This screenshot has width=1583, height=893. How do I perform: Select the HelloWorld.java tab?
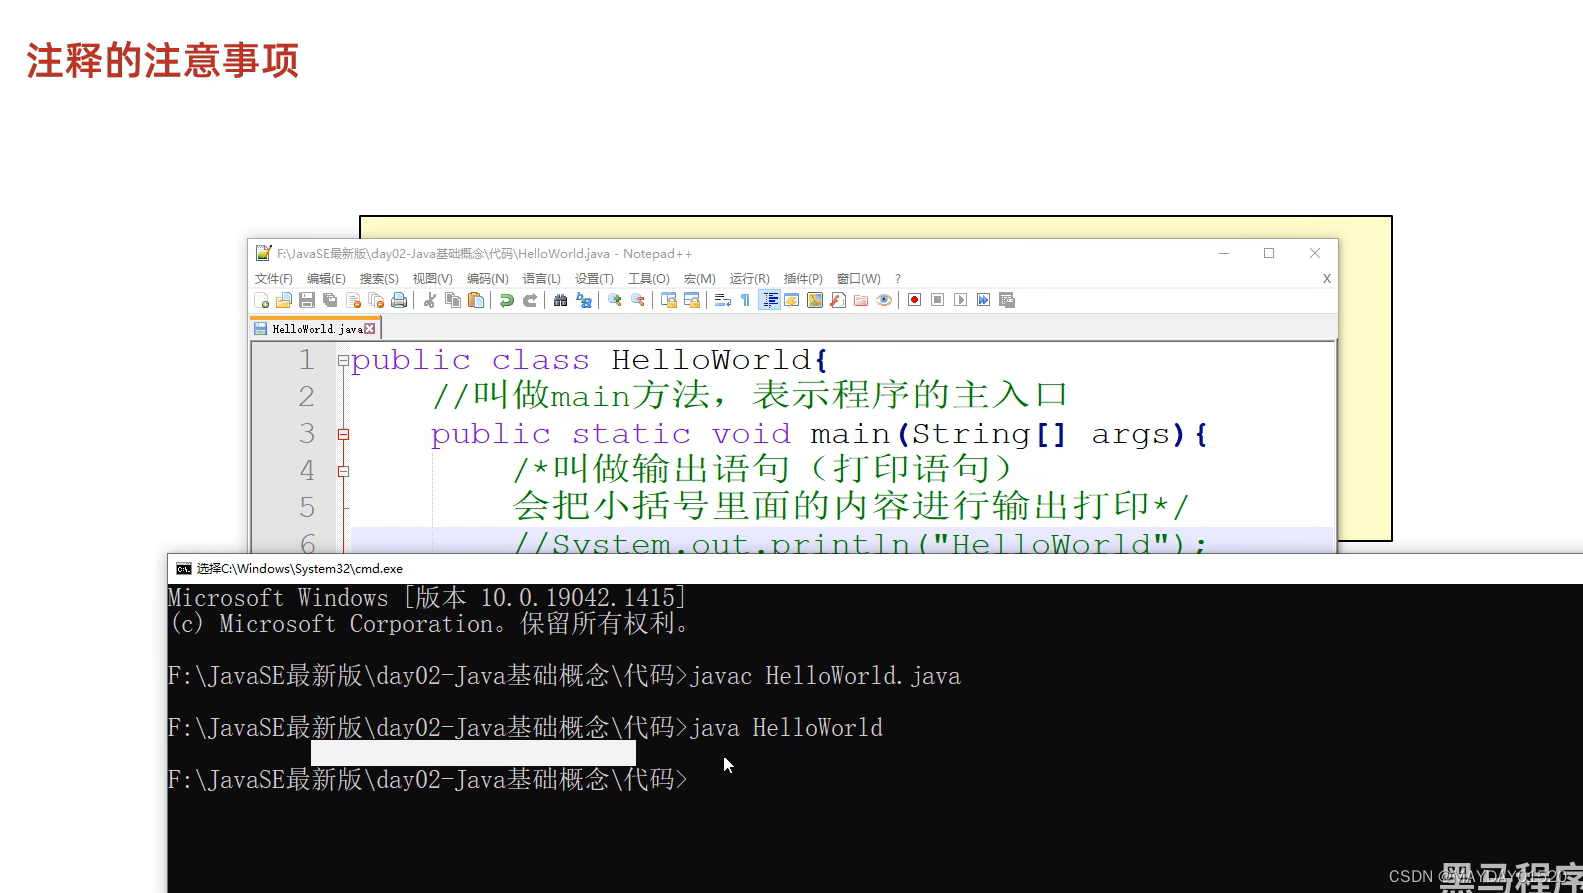[316, 329]
